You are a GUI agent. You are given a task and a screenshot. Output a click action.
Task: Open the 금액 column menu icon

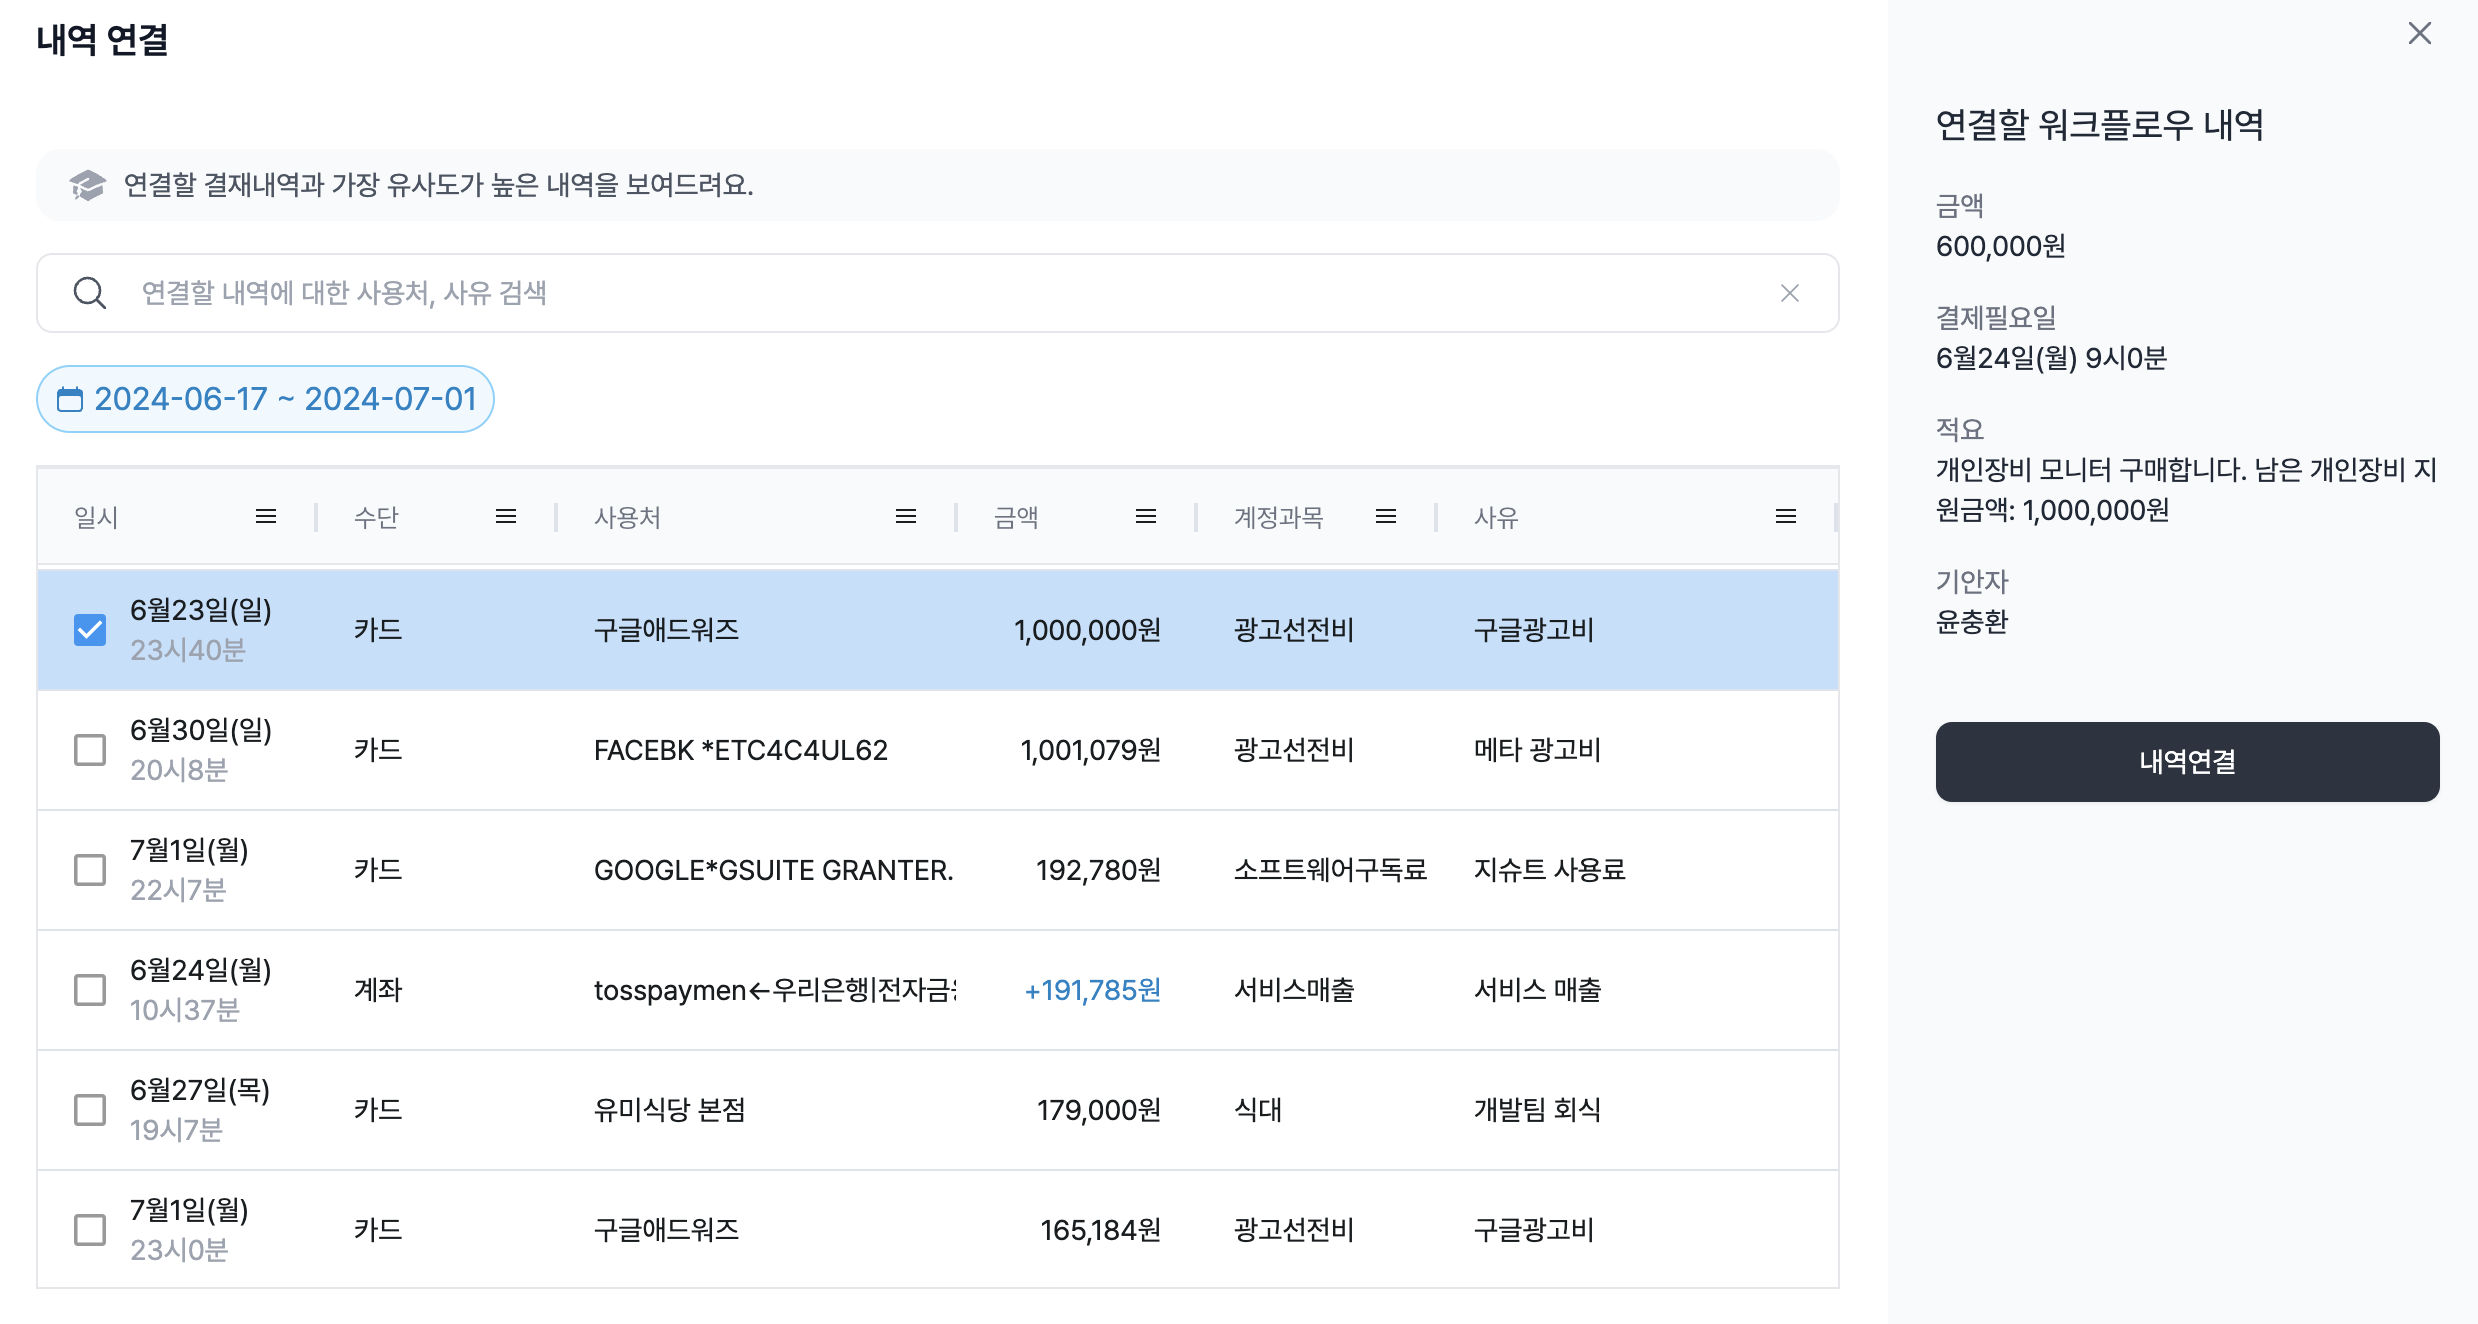coord(1145,517)
